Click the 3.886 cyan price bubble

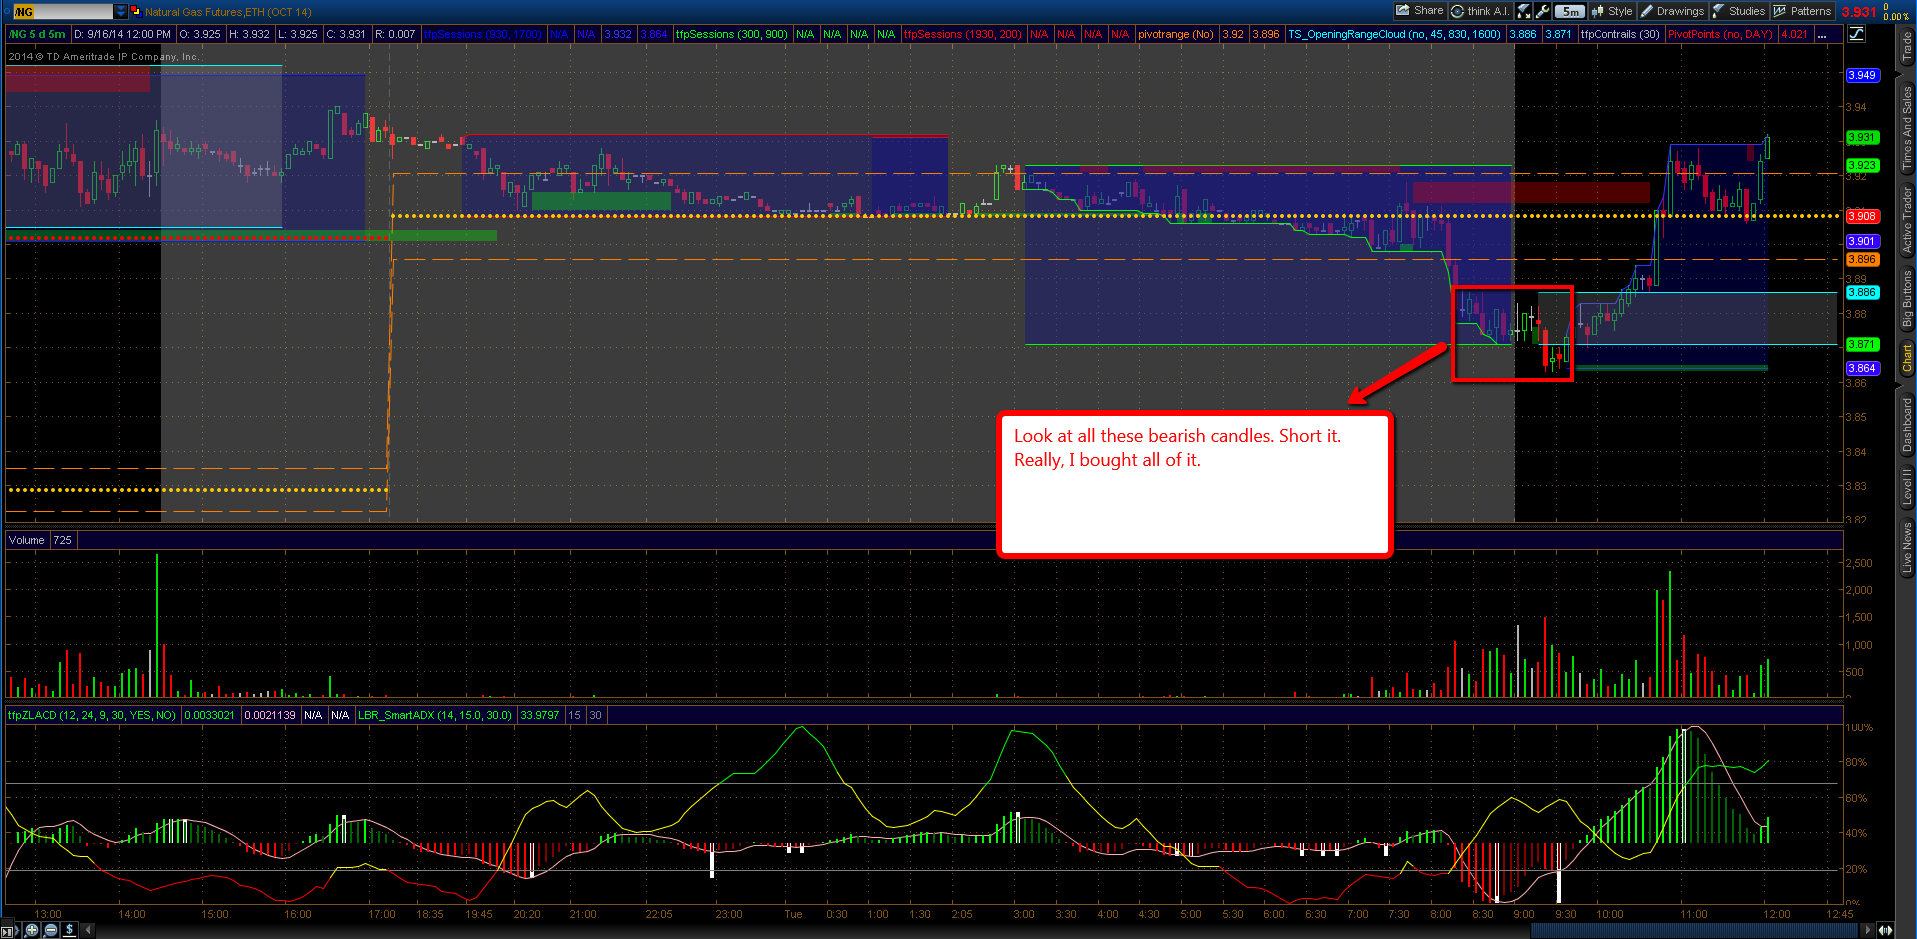(x=1862, y=292)
